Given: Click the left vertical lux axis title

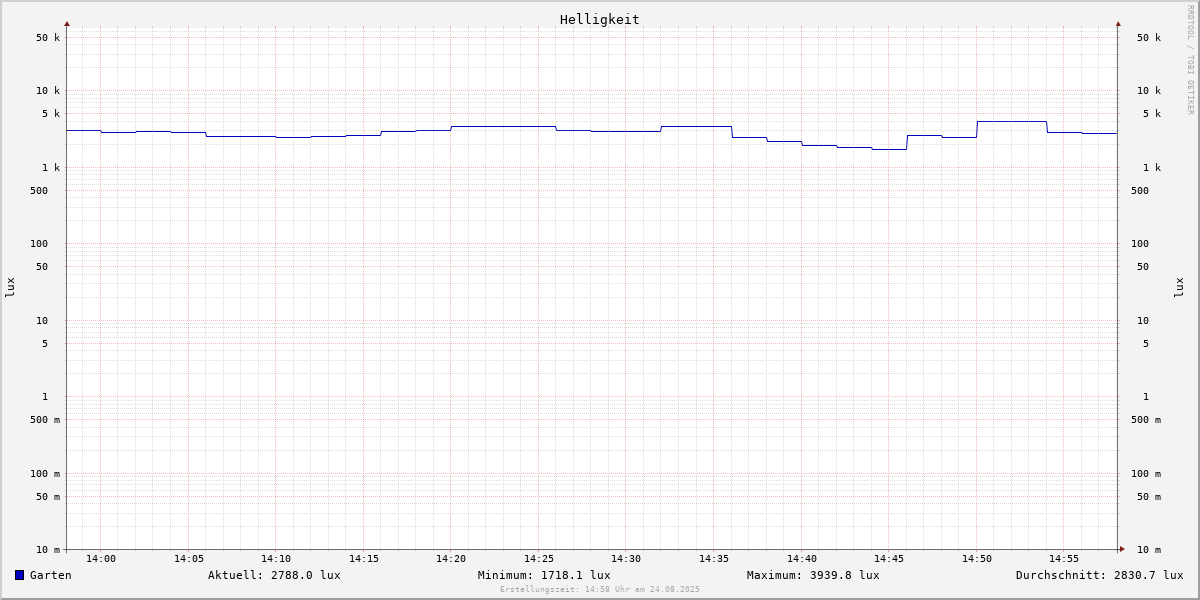Looking at the screenshot, I should click(x=10, y=288).
